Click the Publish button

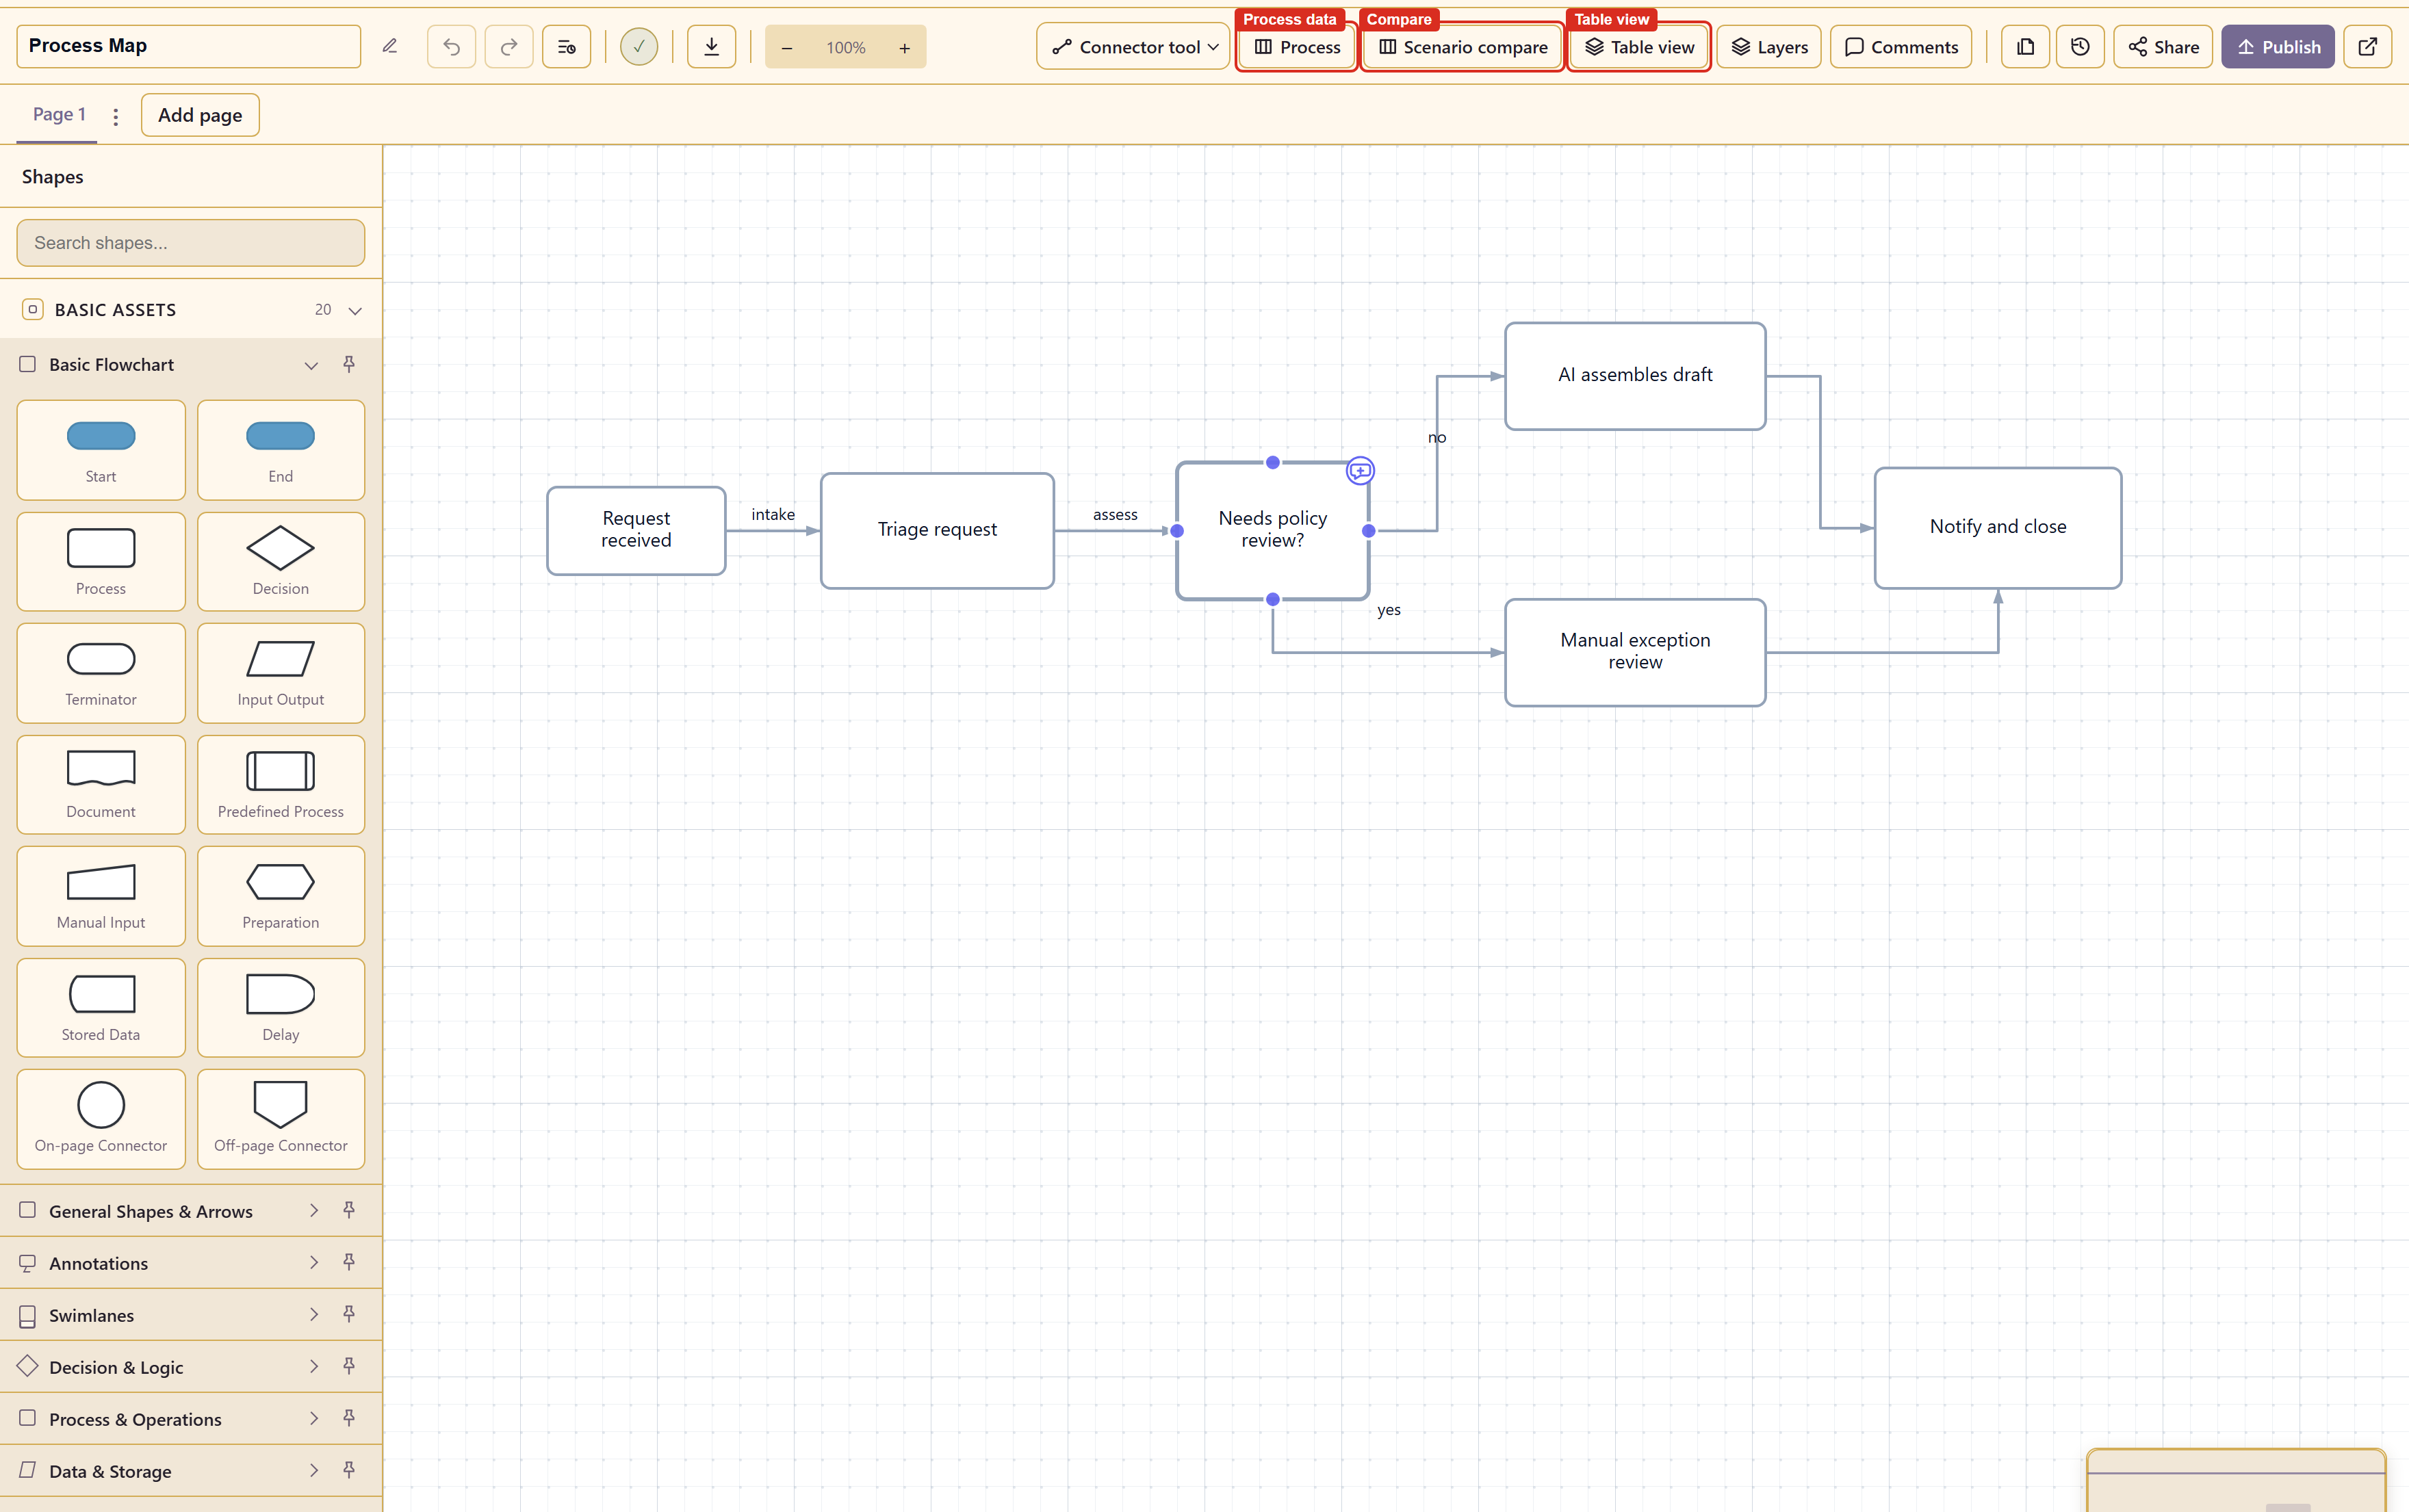point(2278,47)
